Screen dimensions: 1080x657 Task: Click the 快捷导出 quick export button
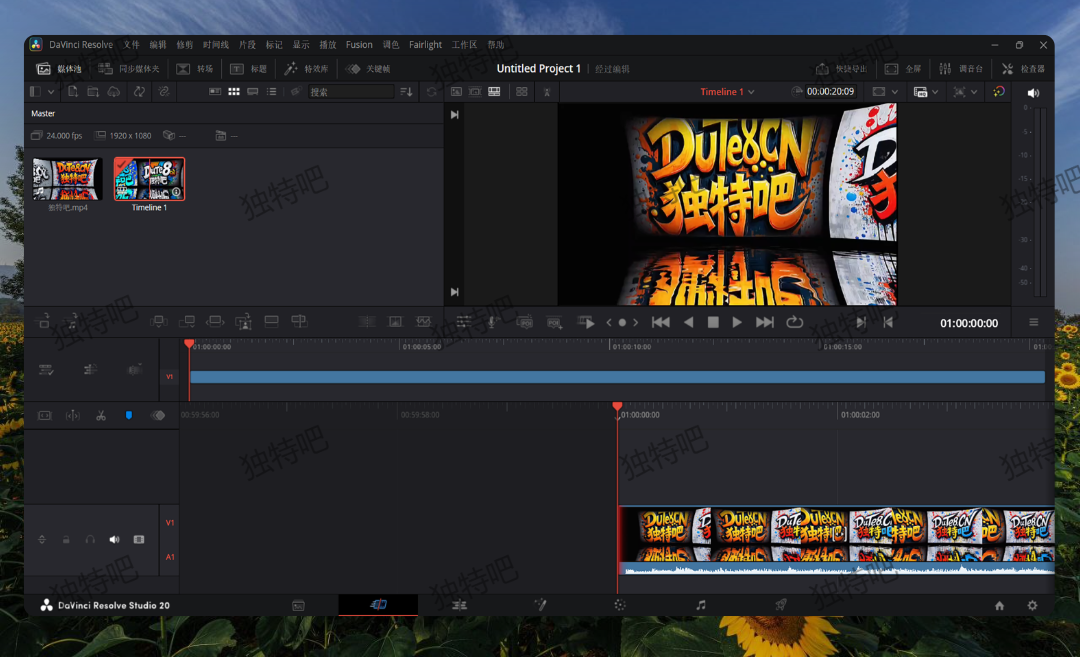pos(841,69)
